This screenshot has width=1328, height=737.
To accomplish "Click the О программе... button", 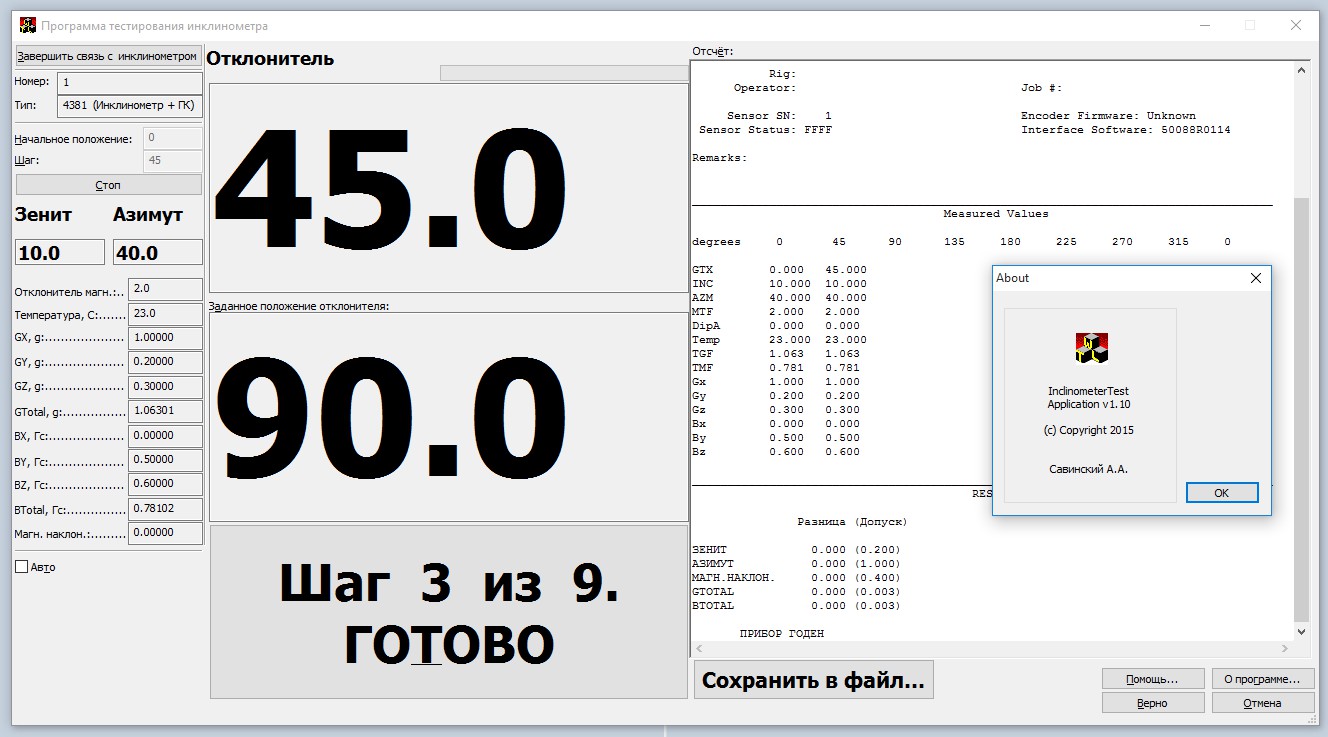I will pos(1262,679).
